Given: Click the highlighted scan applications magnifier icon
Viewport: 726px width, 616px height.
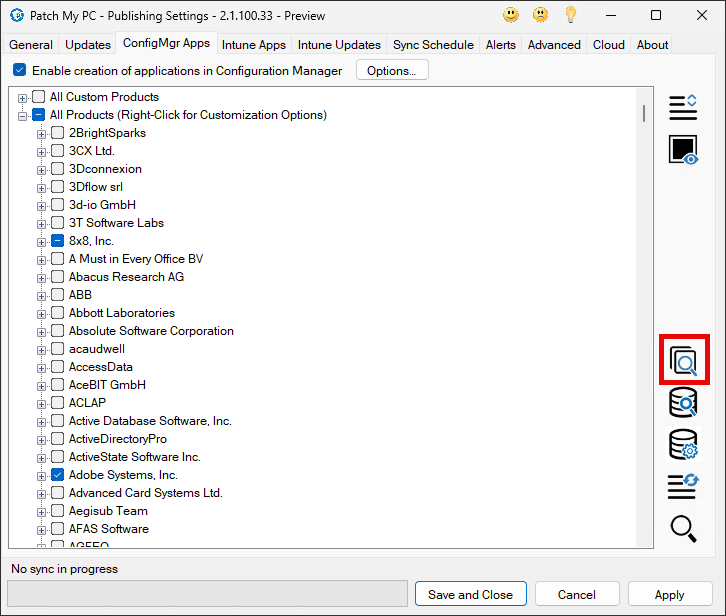Looking at the screenshot, I should [x=684, y=360].
